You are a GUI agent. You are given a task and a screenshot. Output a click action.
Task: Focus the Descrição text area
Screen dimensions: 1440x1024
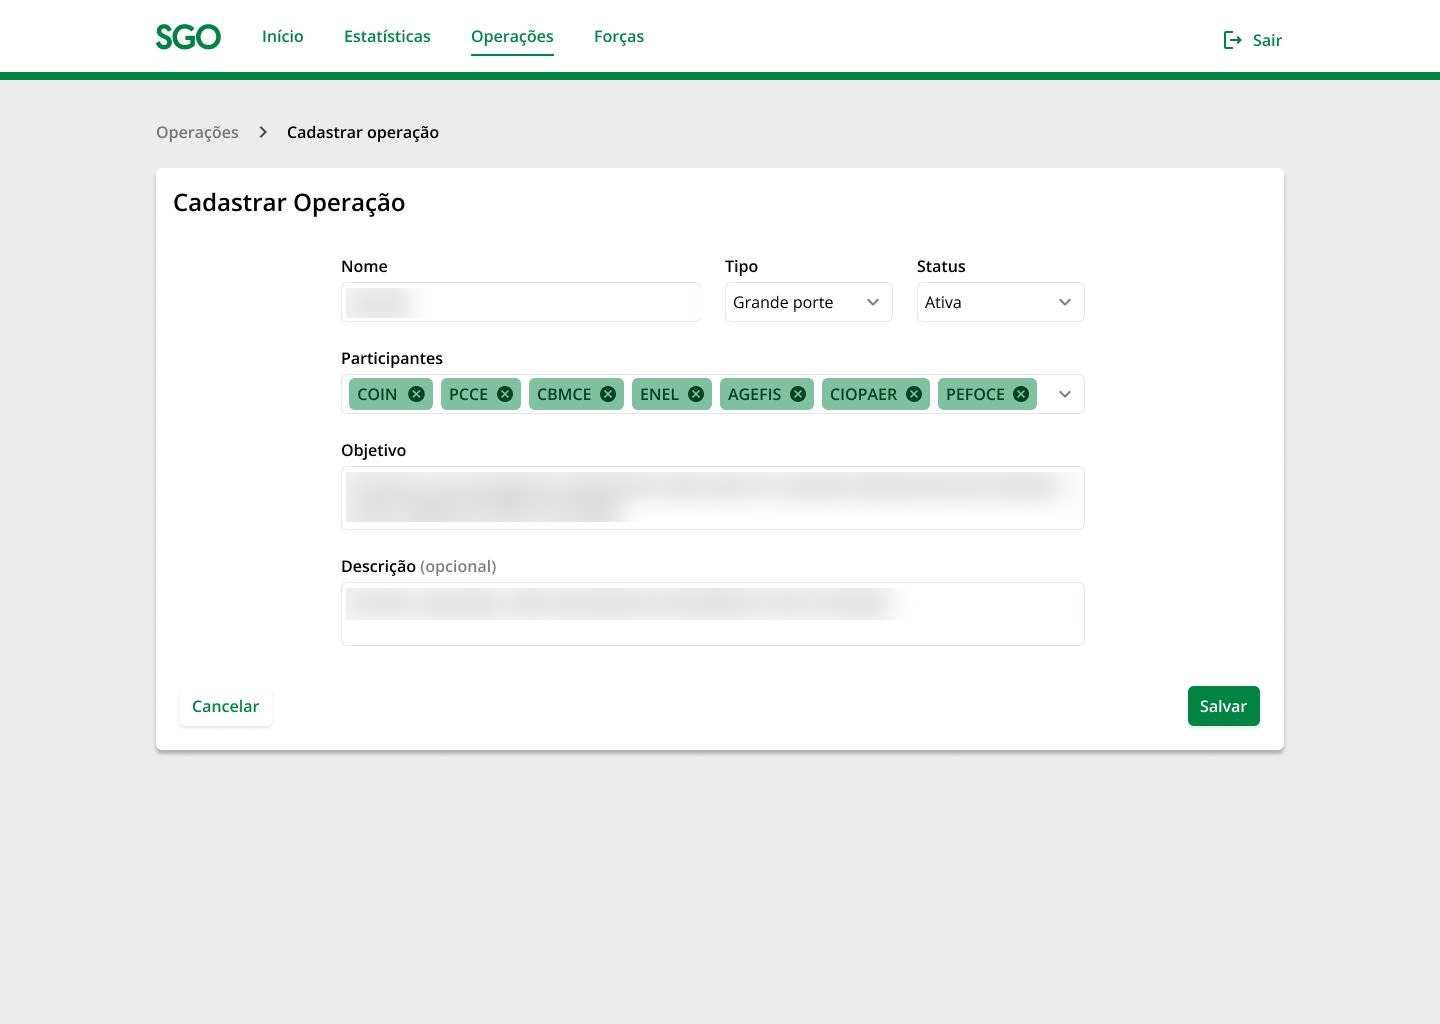712,614
